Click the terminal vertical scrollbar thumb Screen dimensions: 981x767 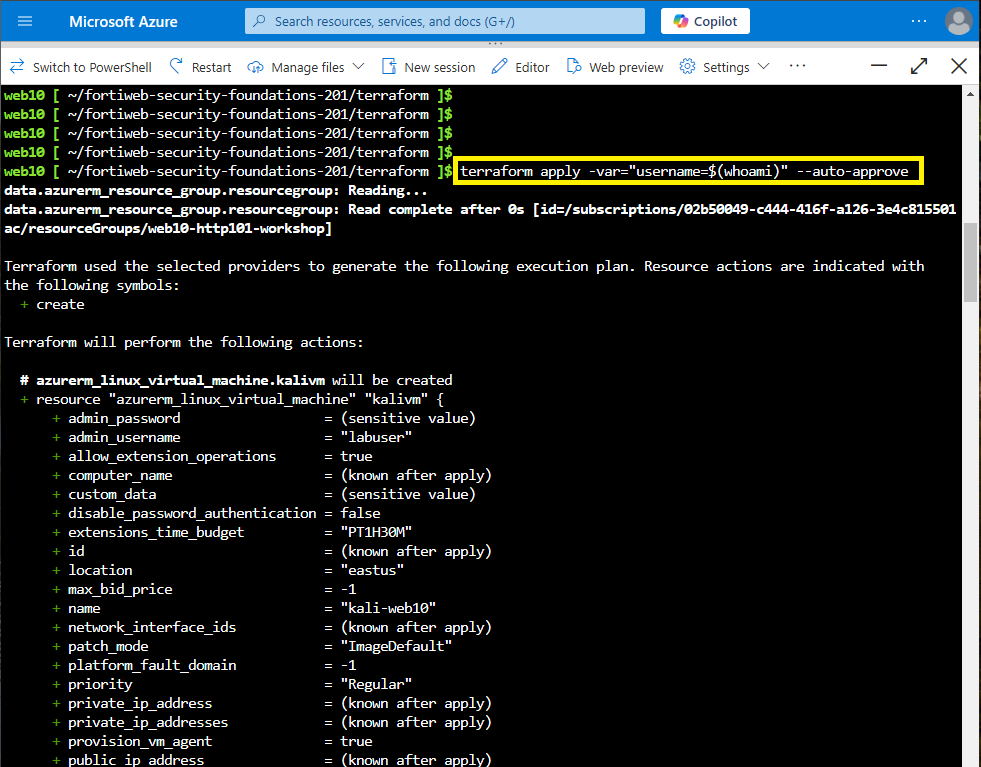[x=970, y=262]
